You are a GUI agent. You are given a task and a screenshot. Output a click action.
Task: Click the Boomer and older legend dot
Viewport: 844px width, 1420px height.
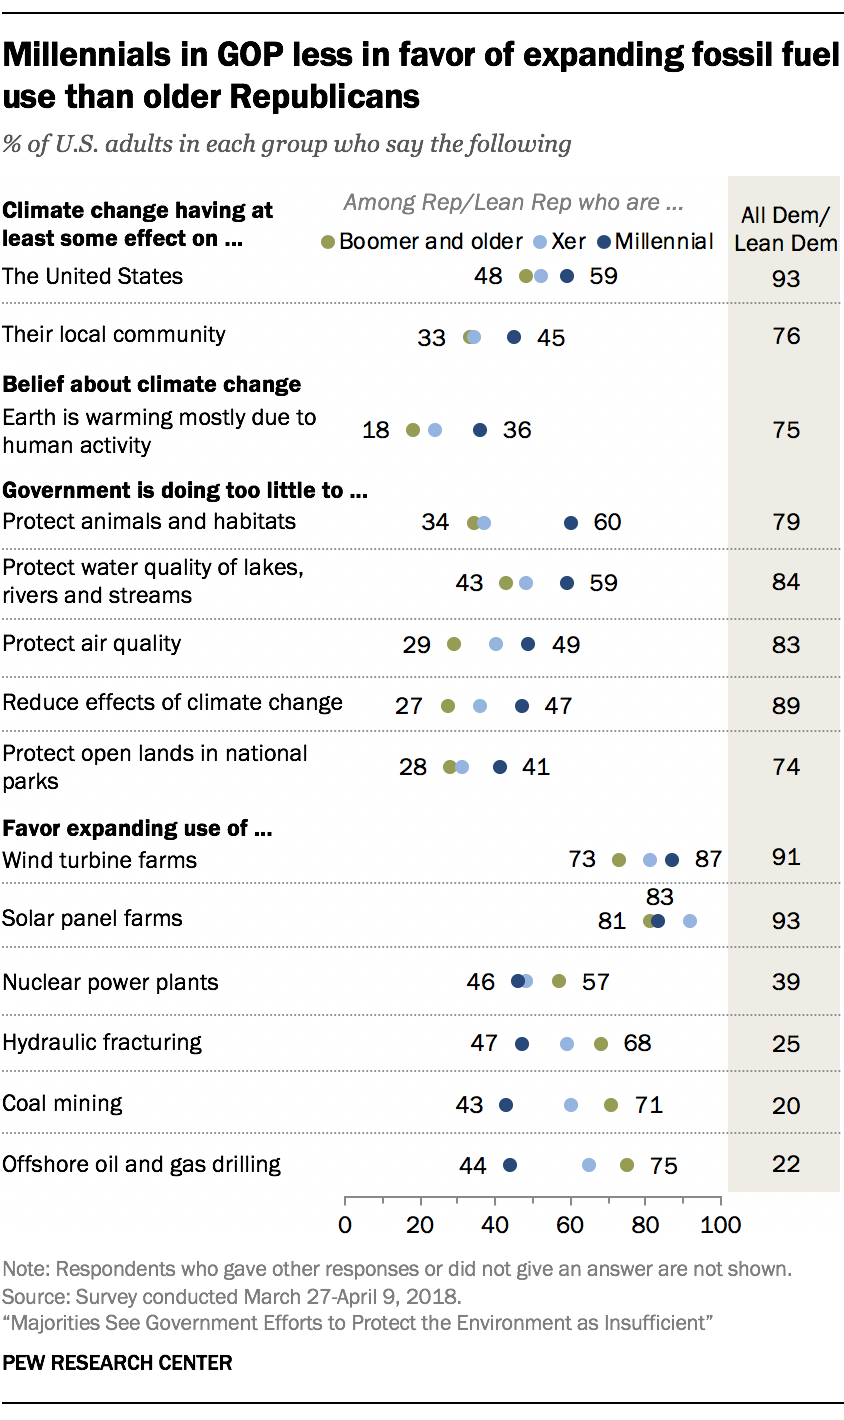pyautogui.click(x=328, y=242)
